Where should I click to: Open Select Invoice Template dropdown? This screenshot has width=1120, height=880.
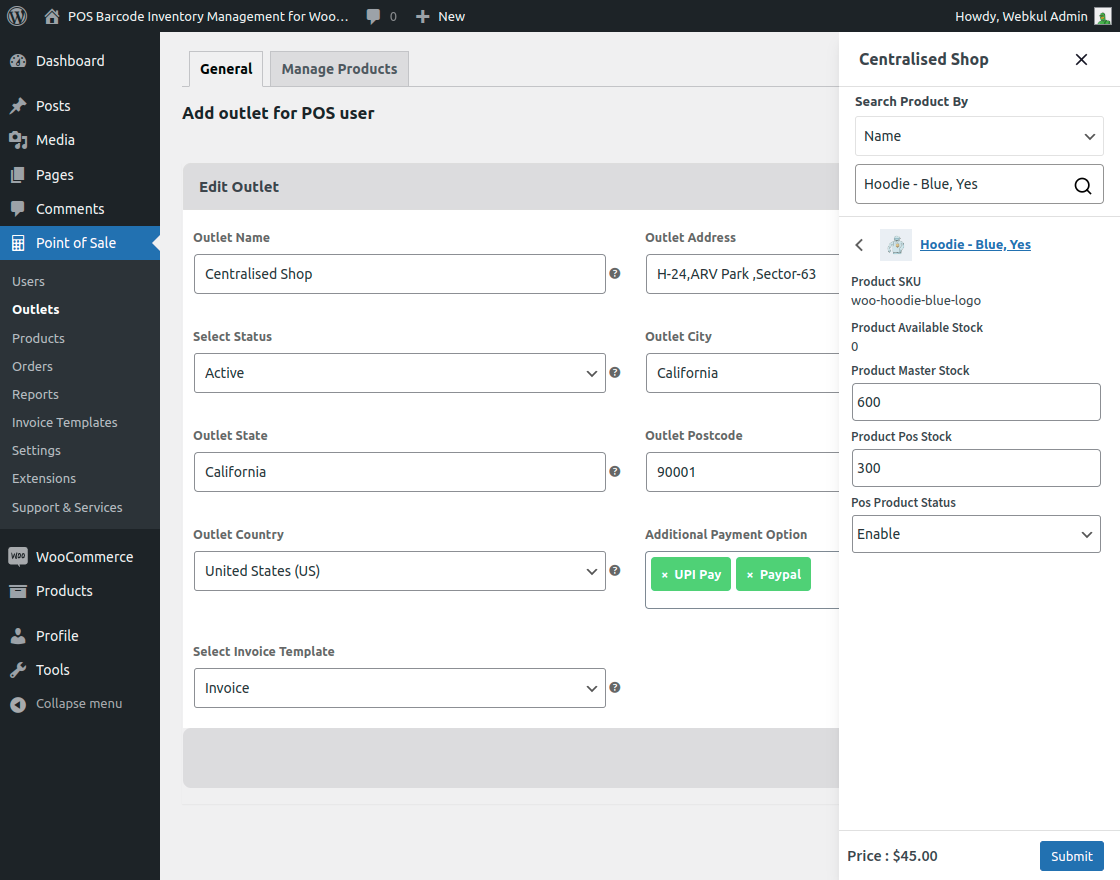point(399,688)
